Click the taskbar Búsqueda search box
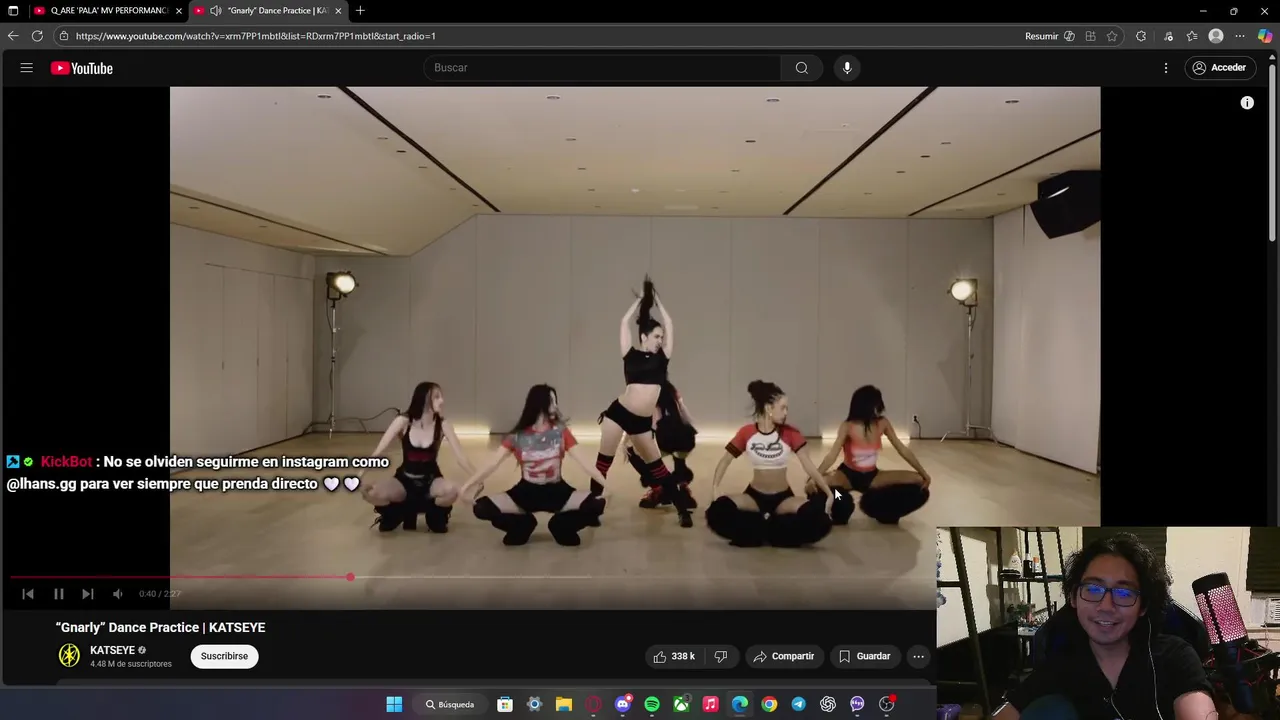 [450, 704]
